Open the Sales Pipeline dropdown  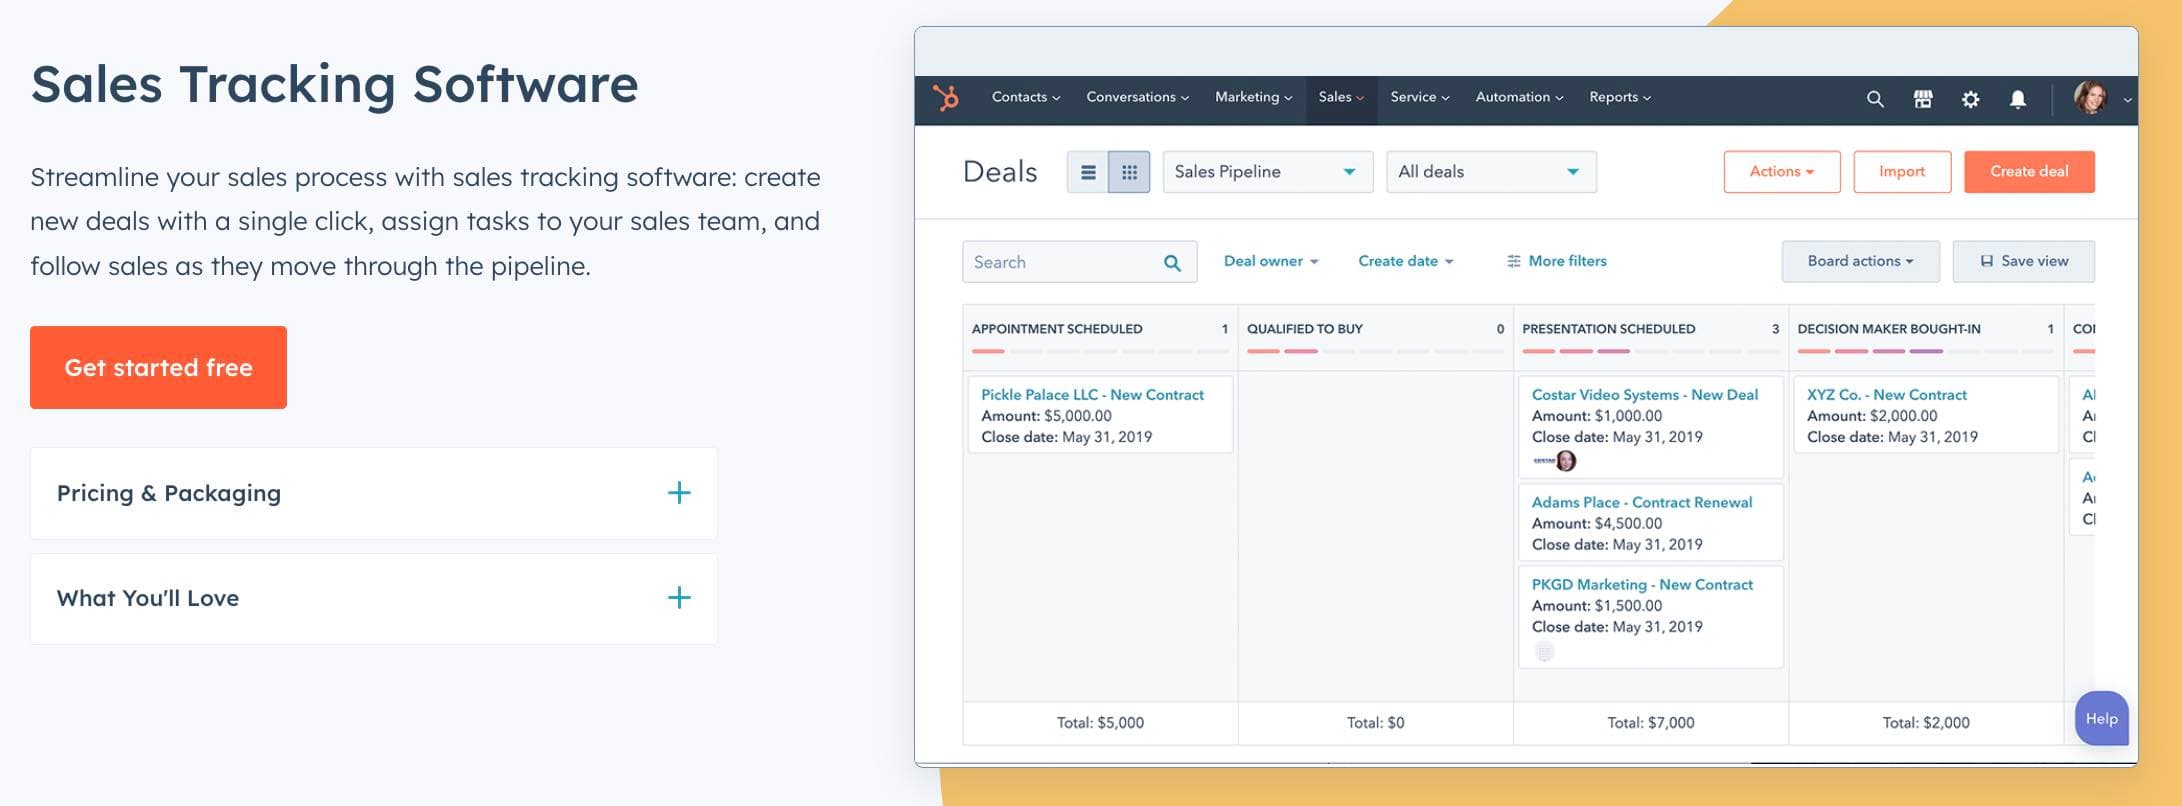tap(1266, 172)
